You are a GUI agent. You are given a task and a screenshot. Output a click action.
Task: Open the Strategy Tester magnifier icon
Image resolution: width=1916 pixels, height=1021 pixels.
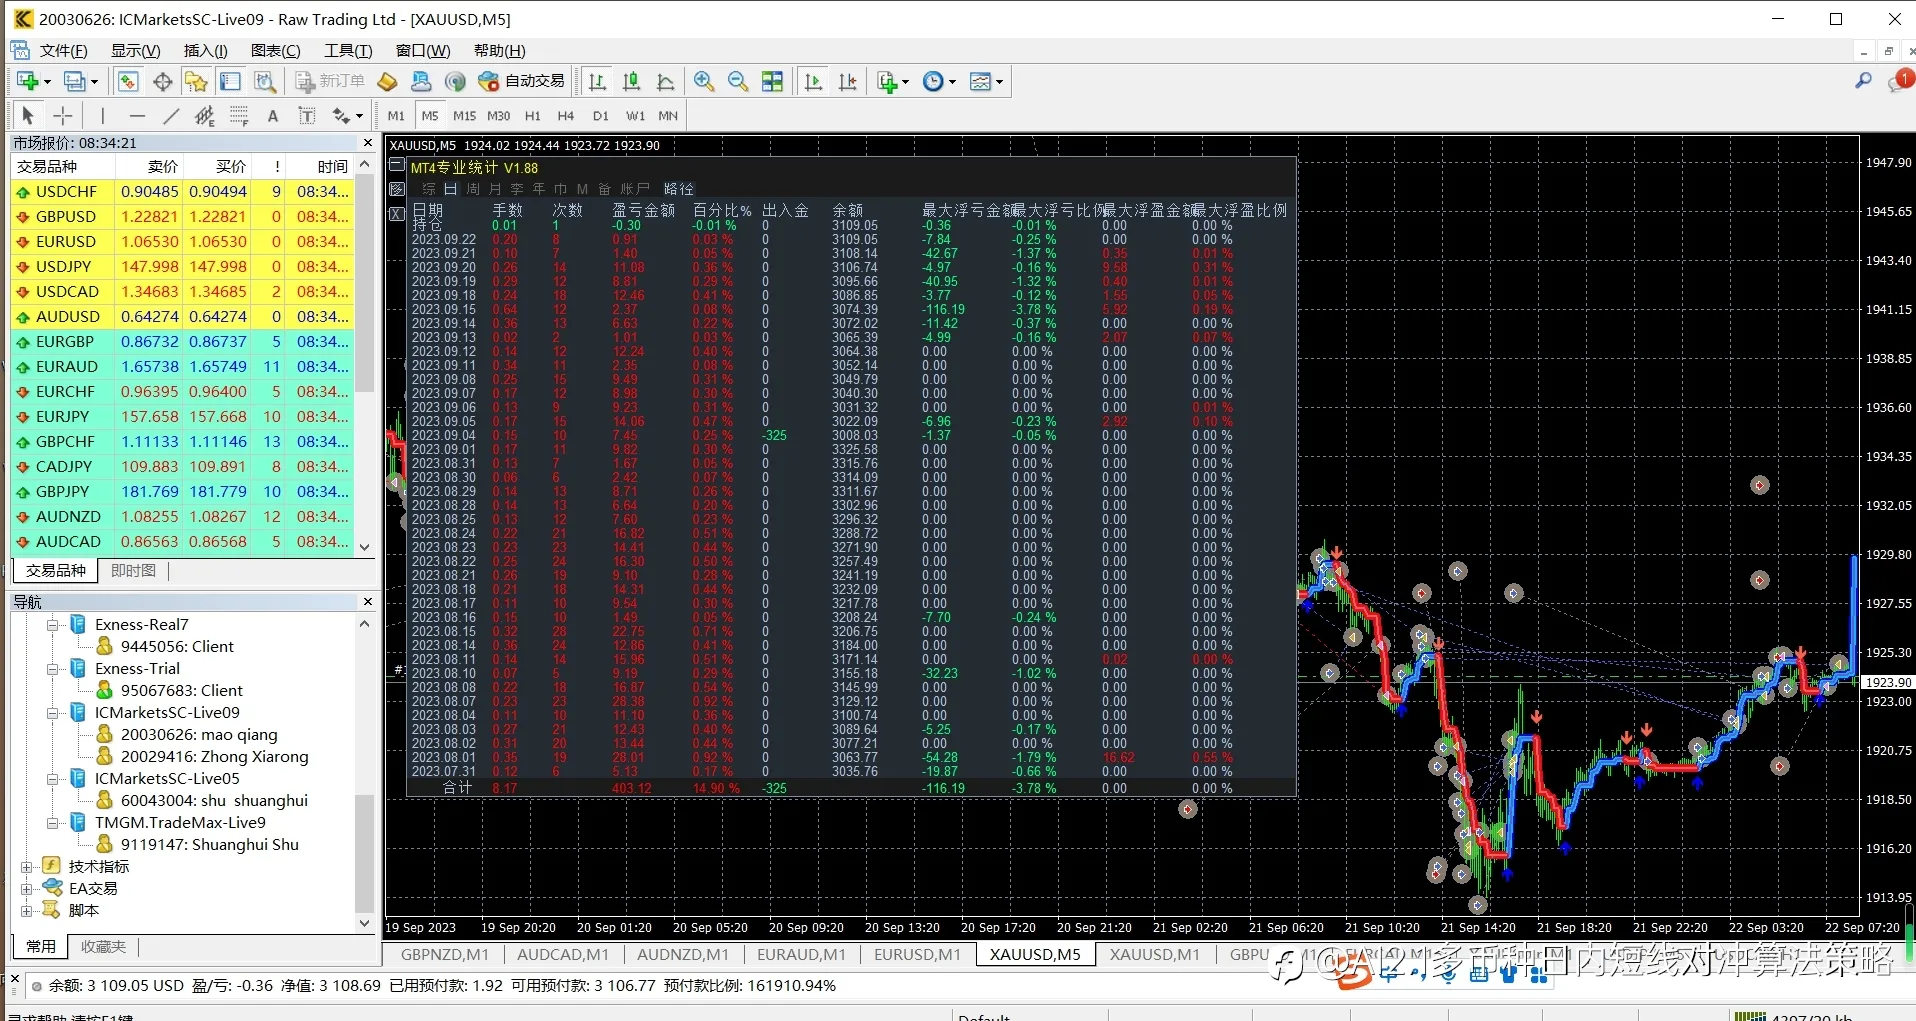[x=264, y=81]
